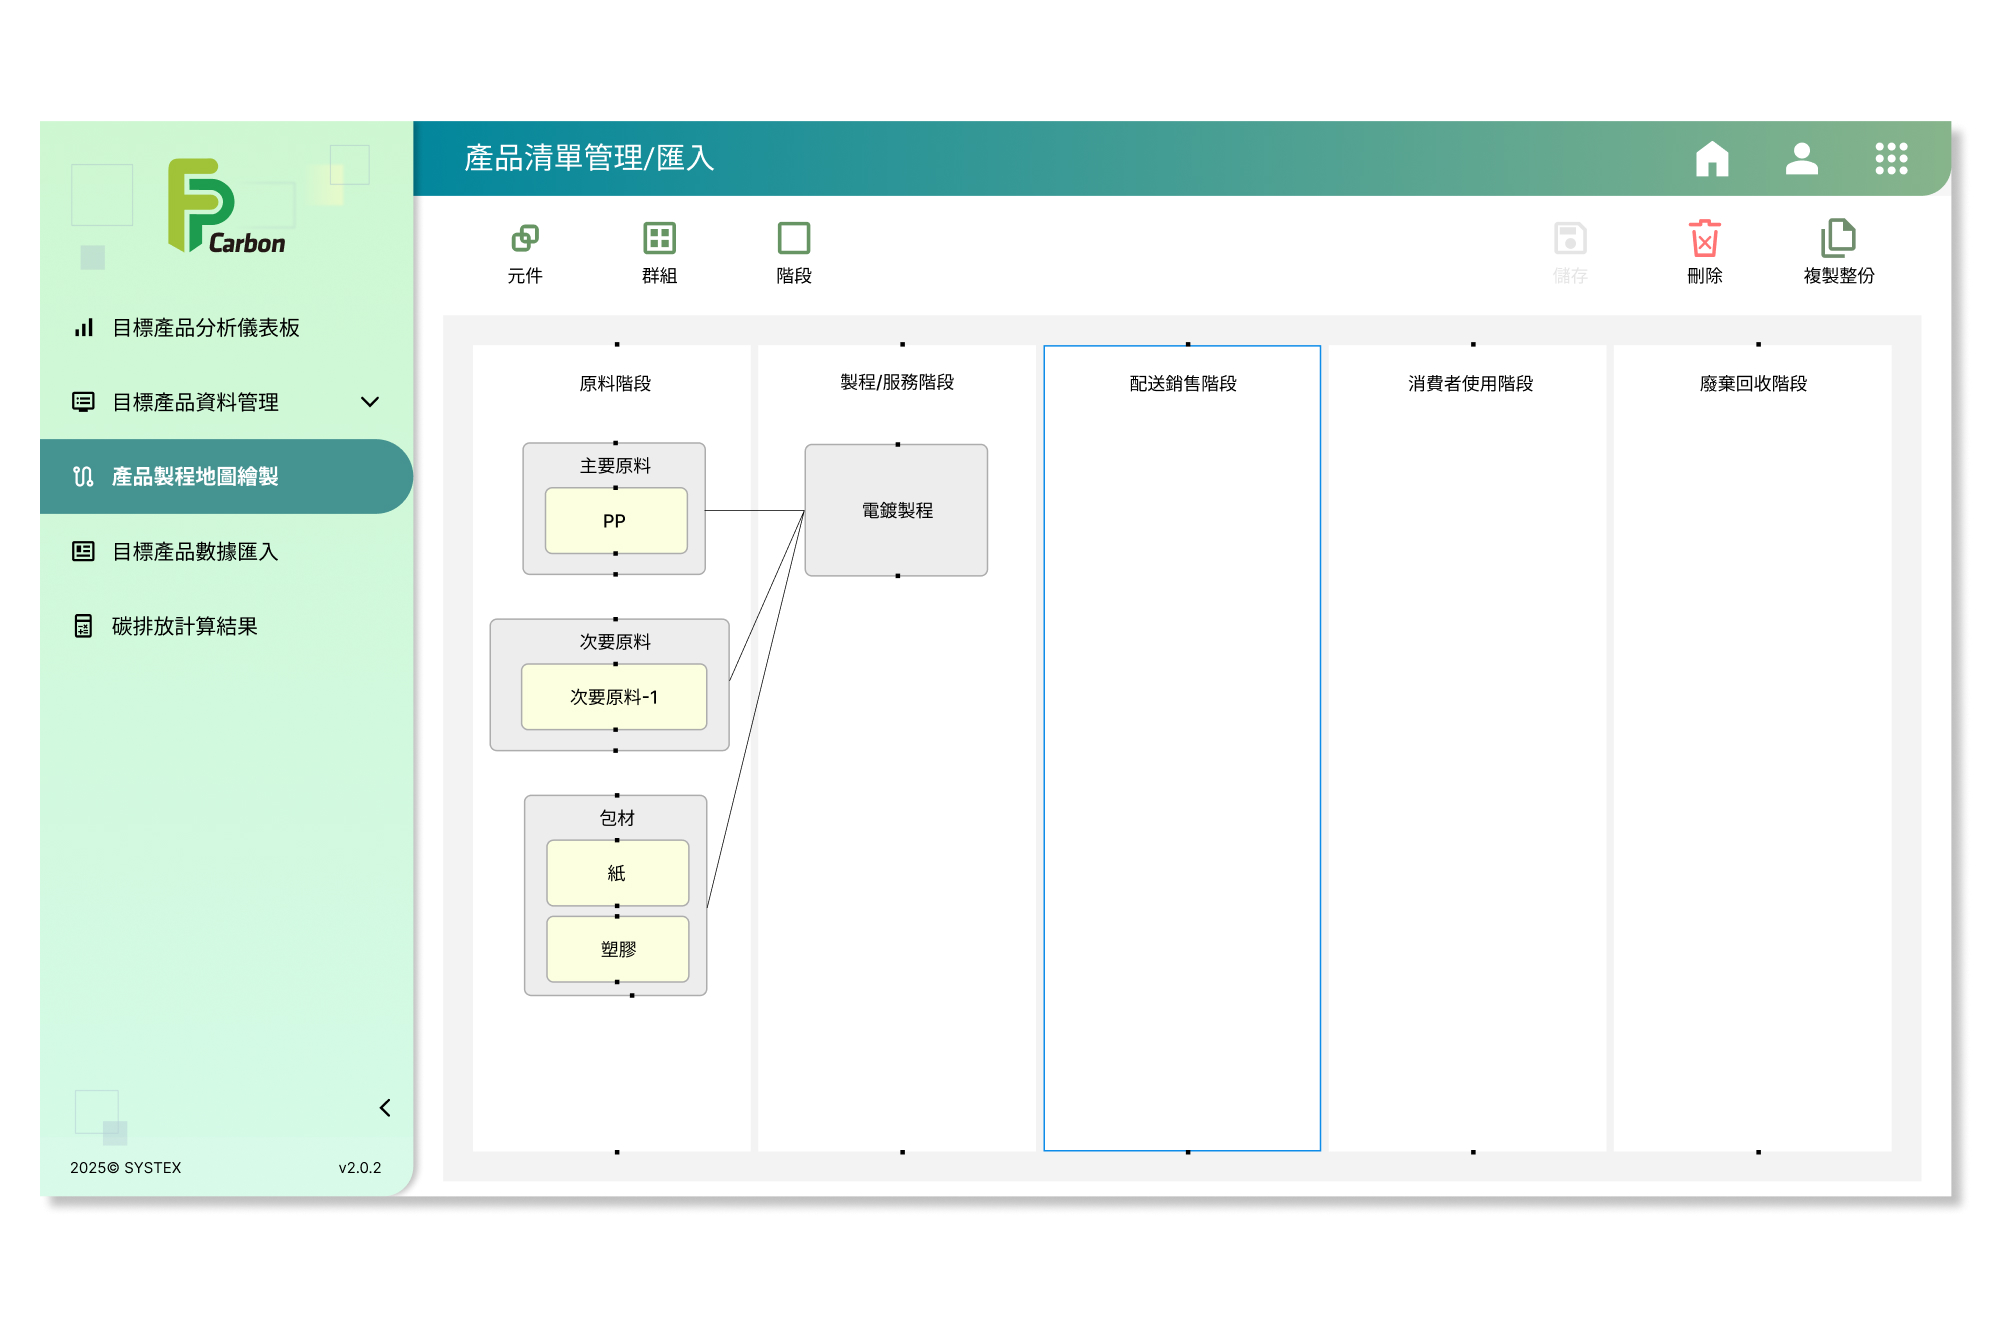Expand the 目標產品資料管理 submenu chevron
The height and width of the screenshot is (1325, 2000).
click(370, 402)
